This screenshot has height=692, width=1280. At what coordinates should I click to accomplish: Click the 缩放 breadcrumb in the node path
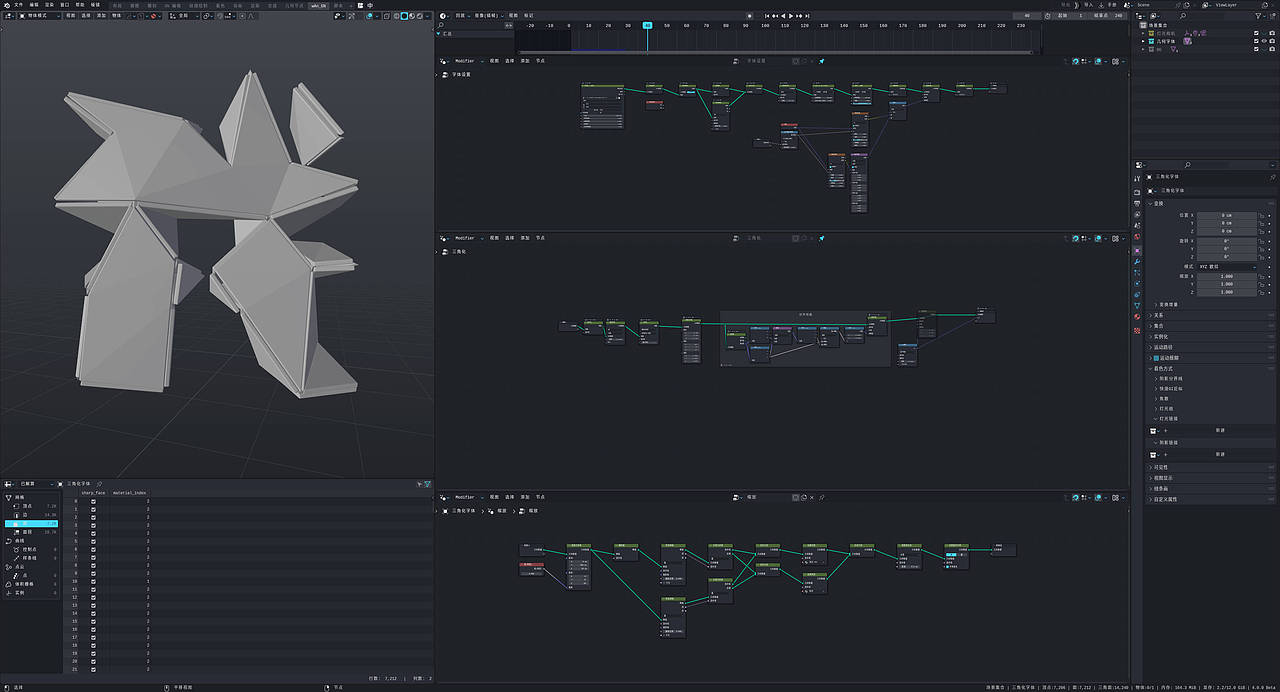[x=503, y=510]
